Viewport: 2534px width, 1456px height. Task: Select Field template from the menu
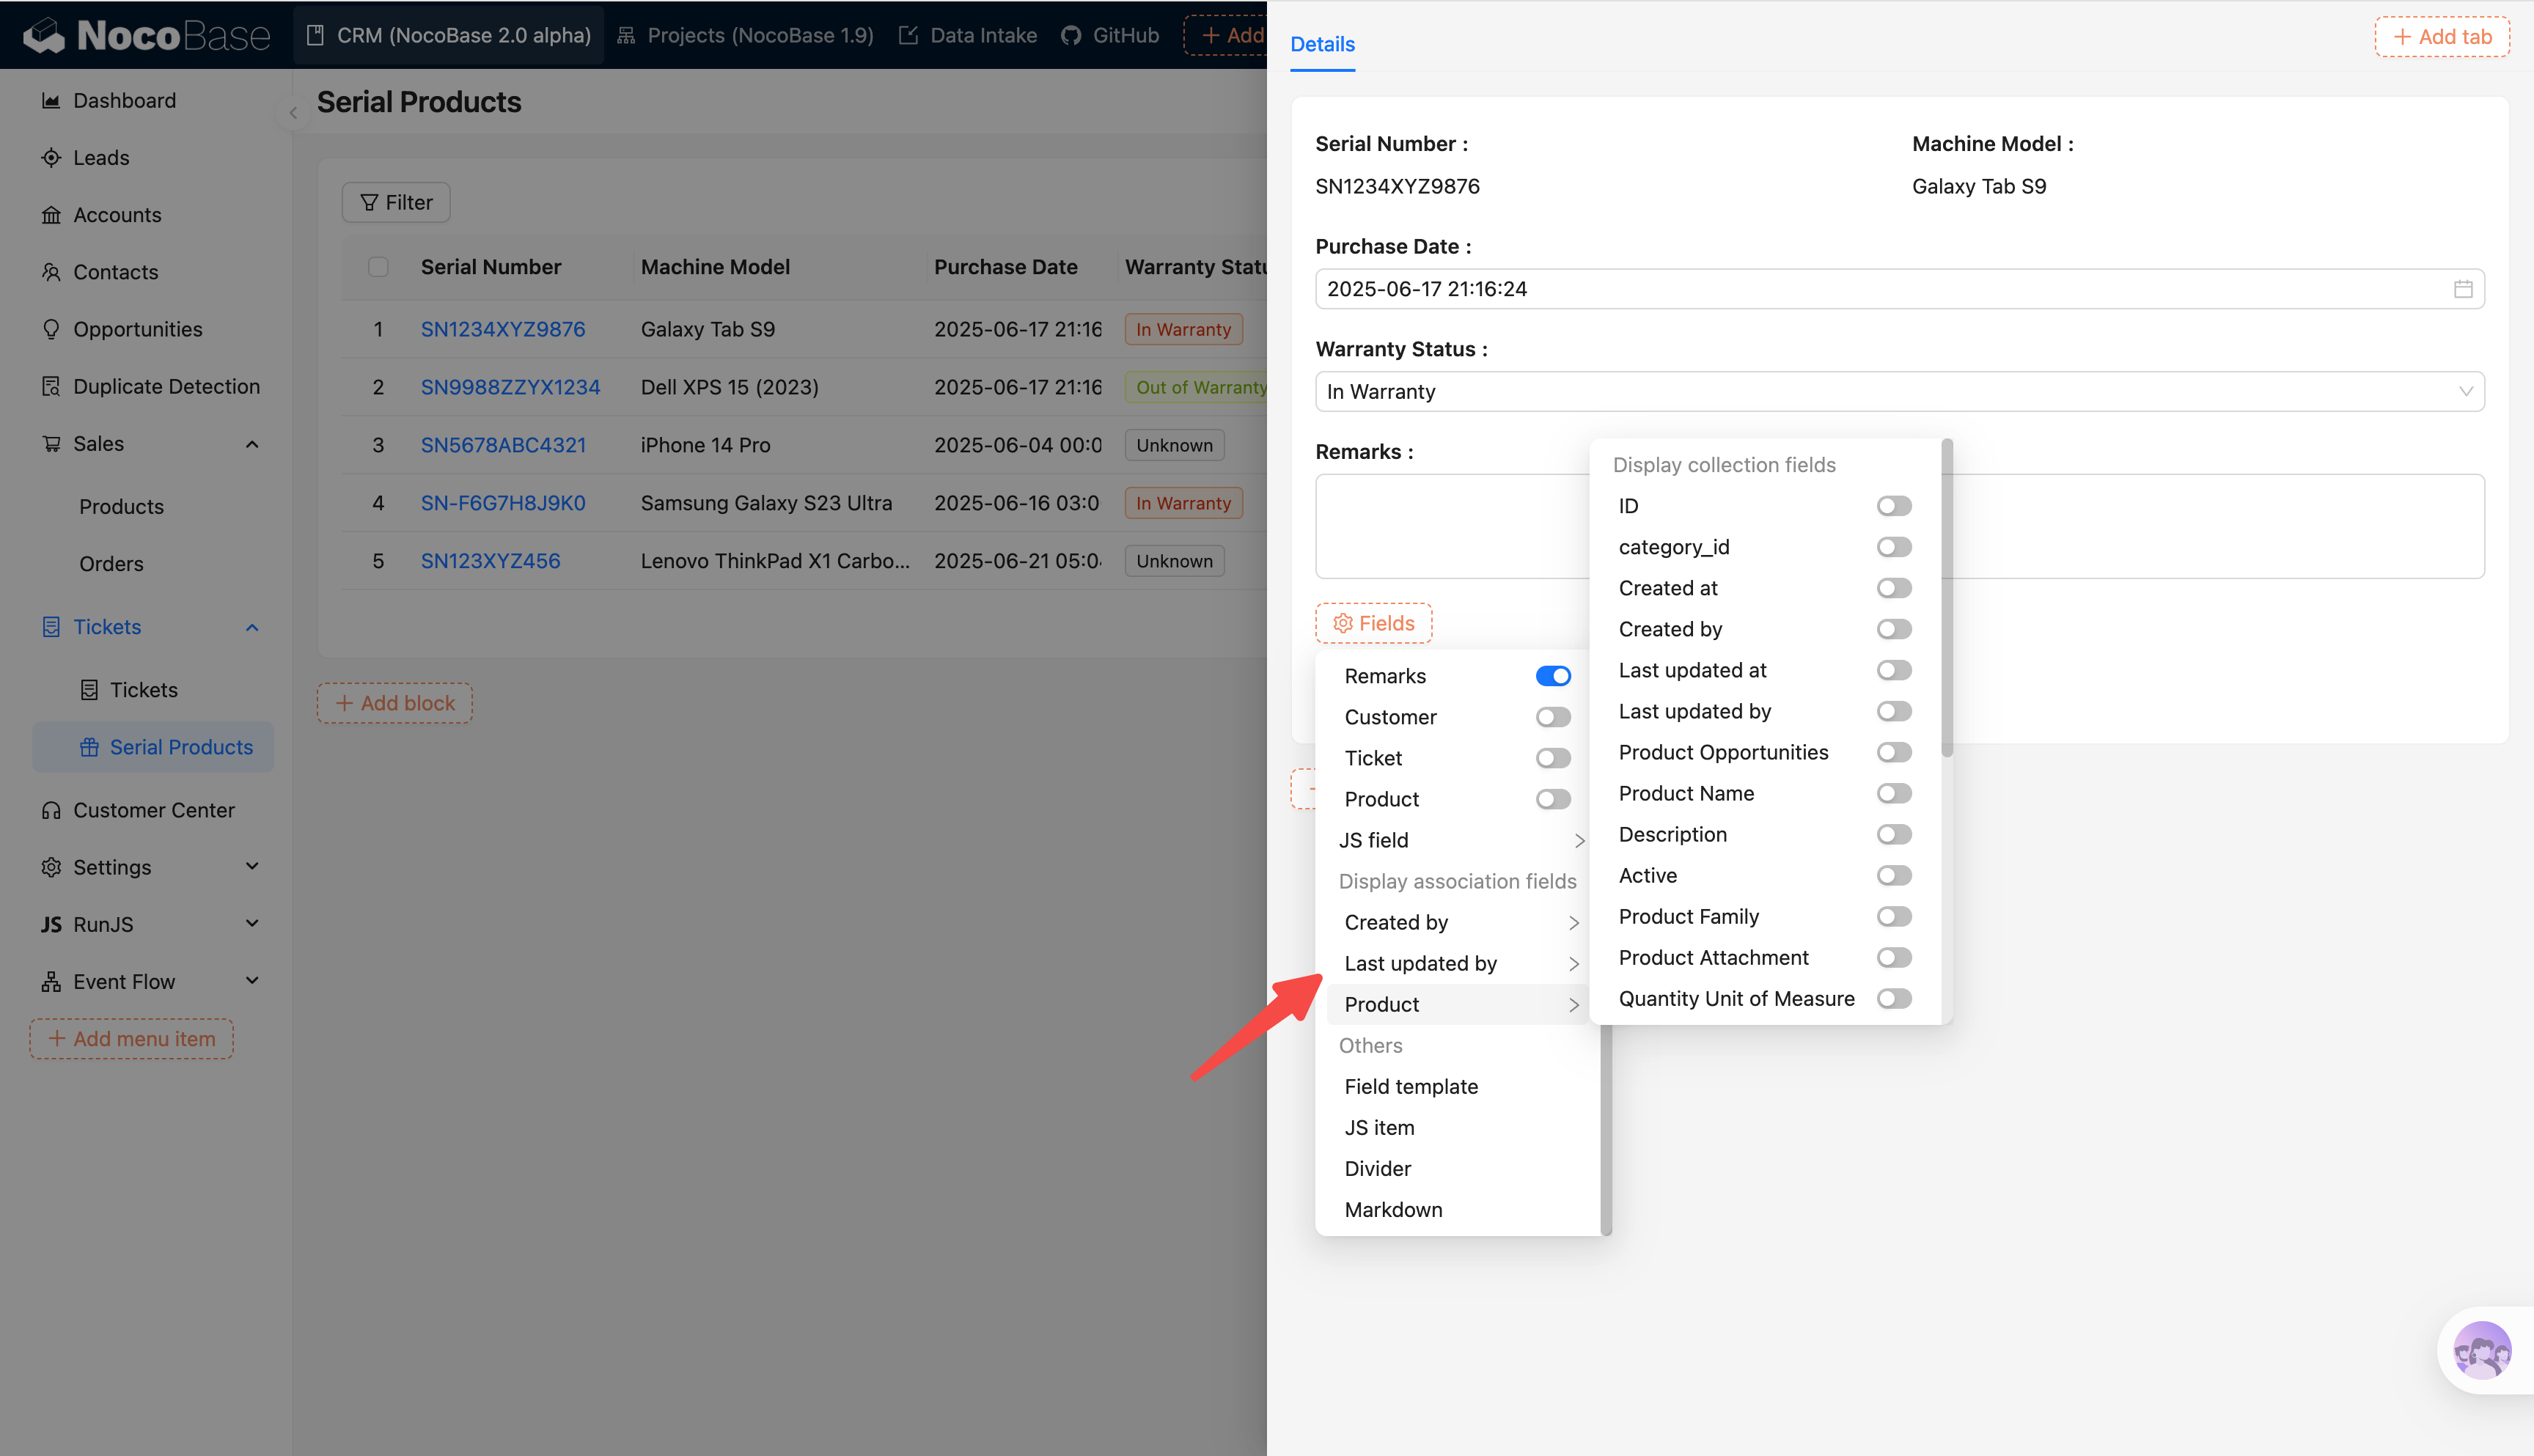click(1410, 1086)
